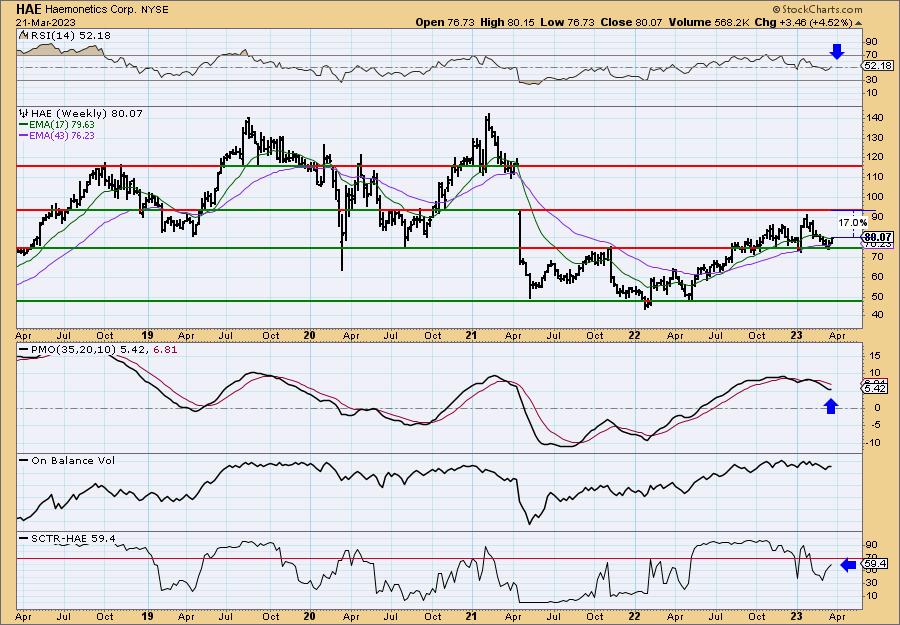Viewport: 900px width, 625px height.
Task: Click the Close 80.07 value in the header
Action: [x=631, y=22]
